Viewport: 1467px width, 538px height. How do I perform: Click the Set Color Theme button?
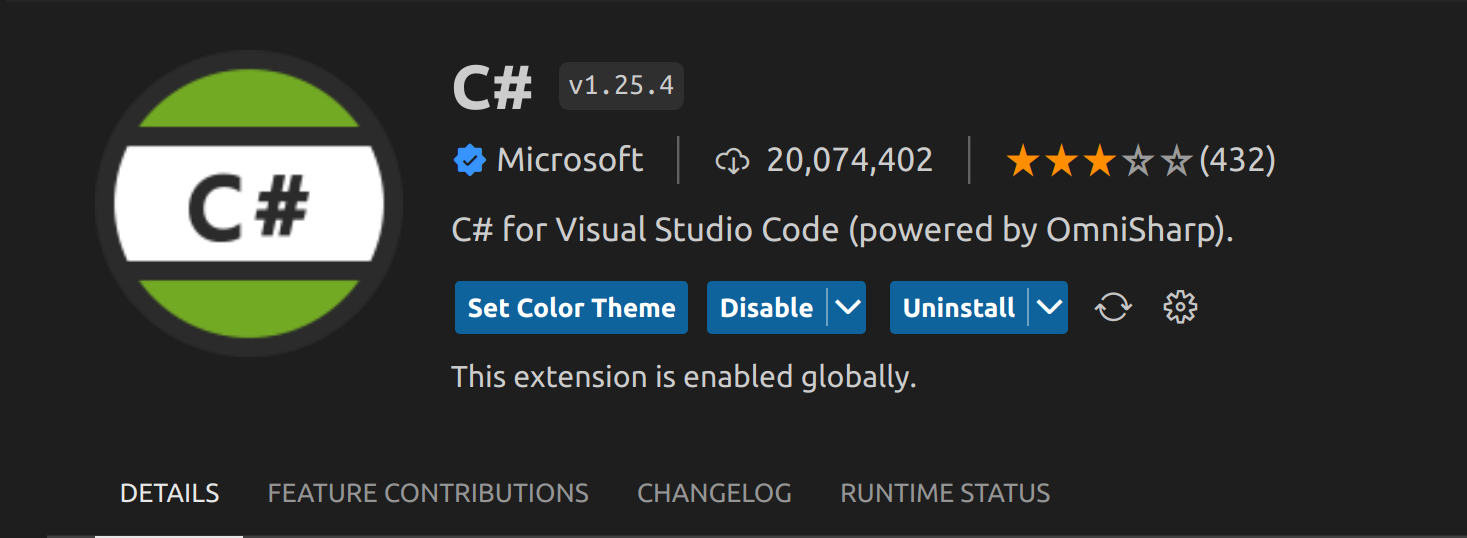(571, 307)
